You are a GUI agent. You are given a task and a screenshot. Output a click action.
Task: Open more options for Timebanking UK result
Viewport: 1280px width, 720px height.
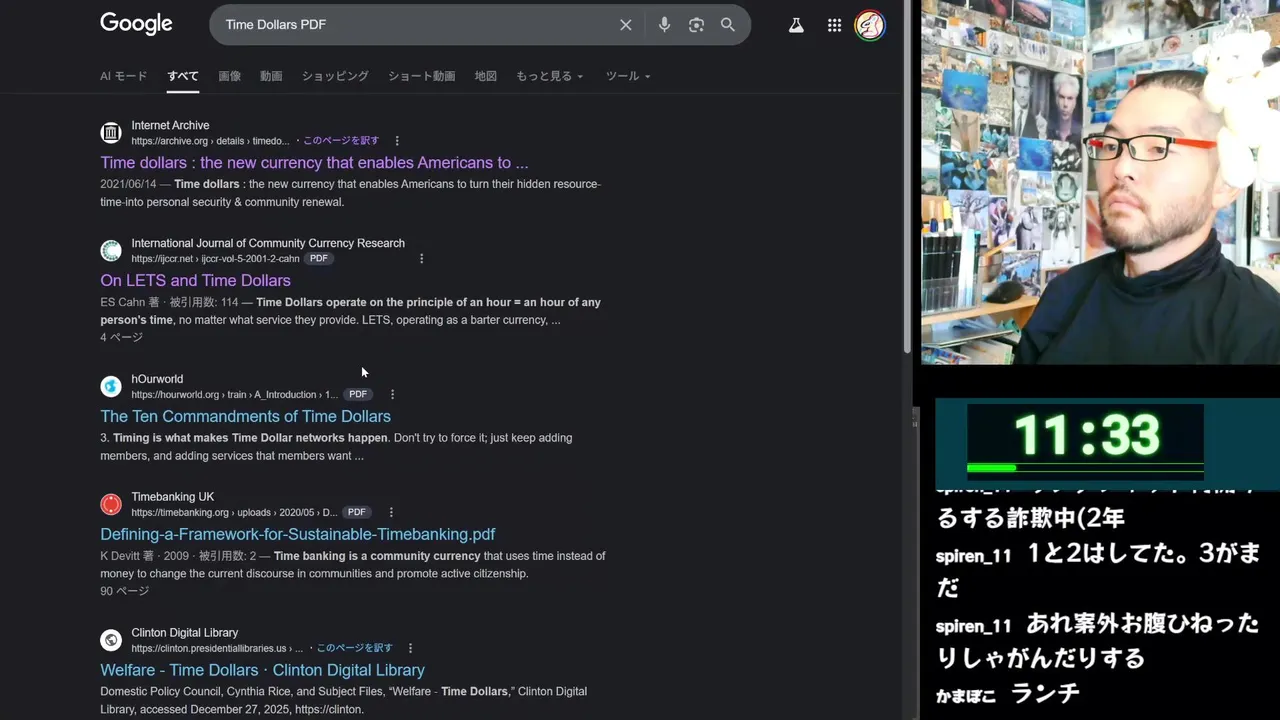391,512
